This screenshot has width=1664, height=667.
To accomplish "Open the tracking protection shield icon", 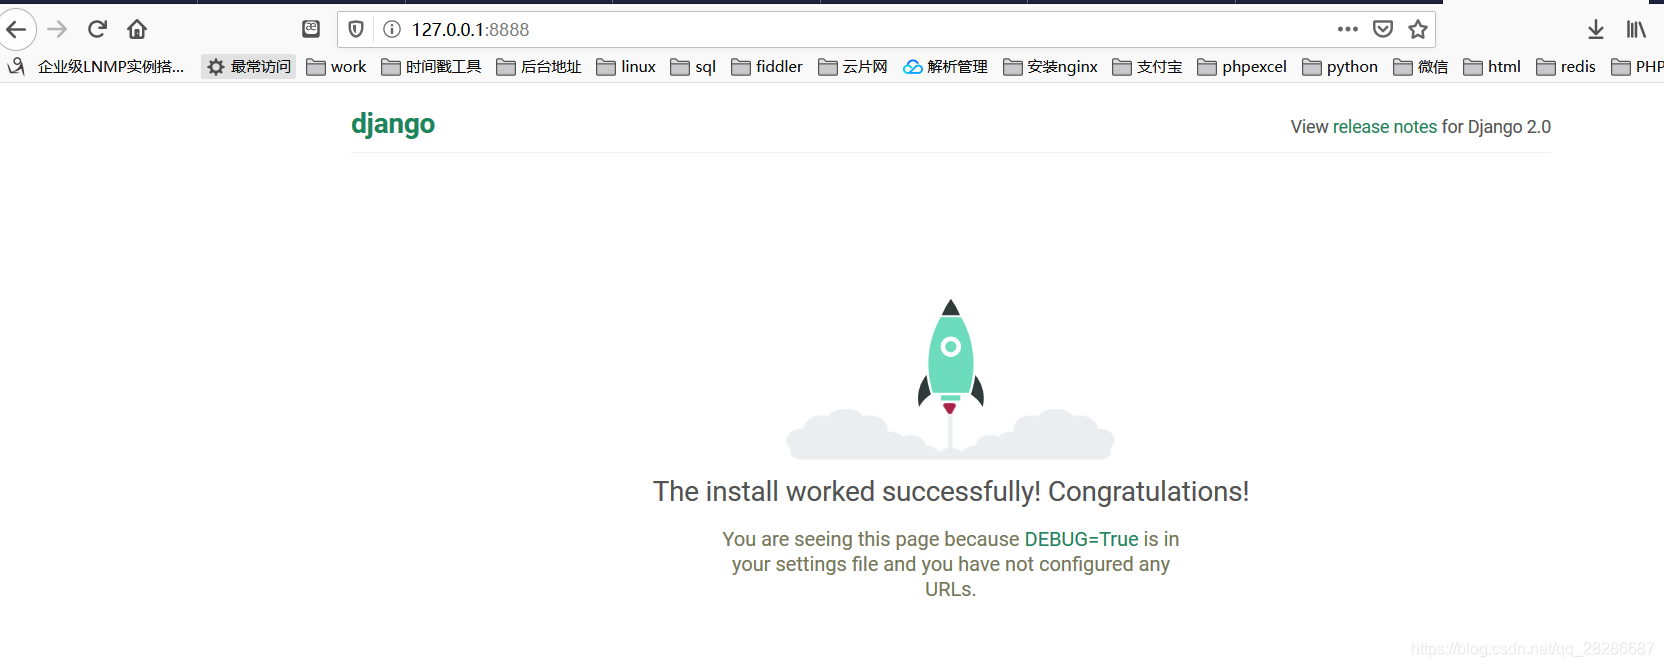I will 356,29.
